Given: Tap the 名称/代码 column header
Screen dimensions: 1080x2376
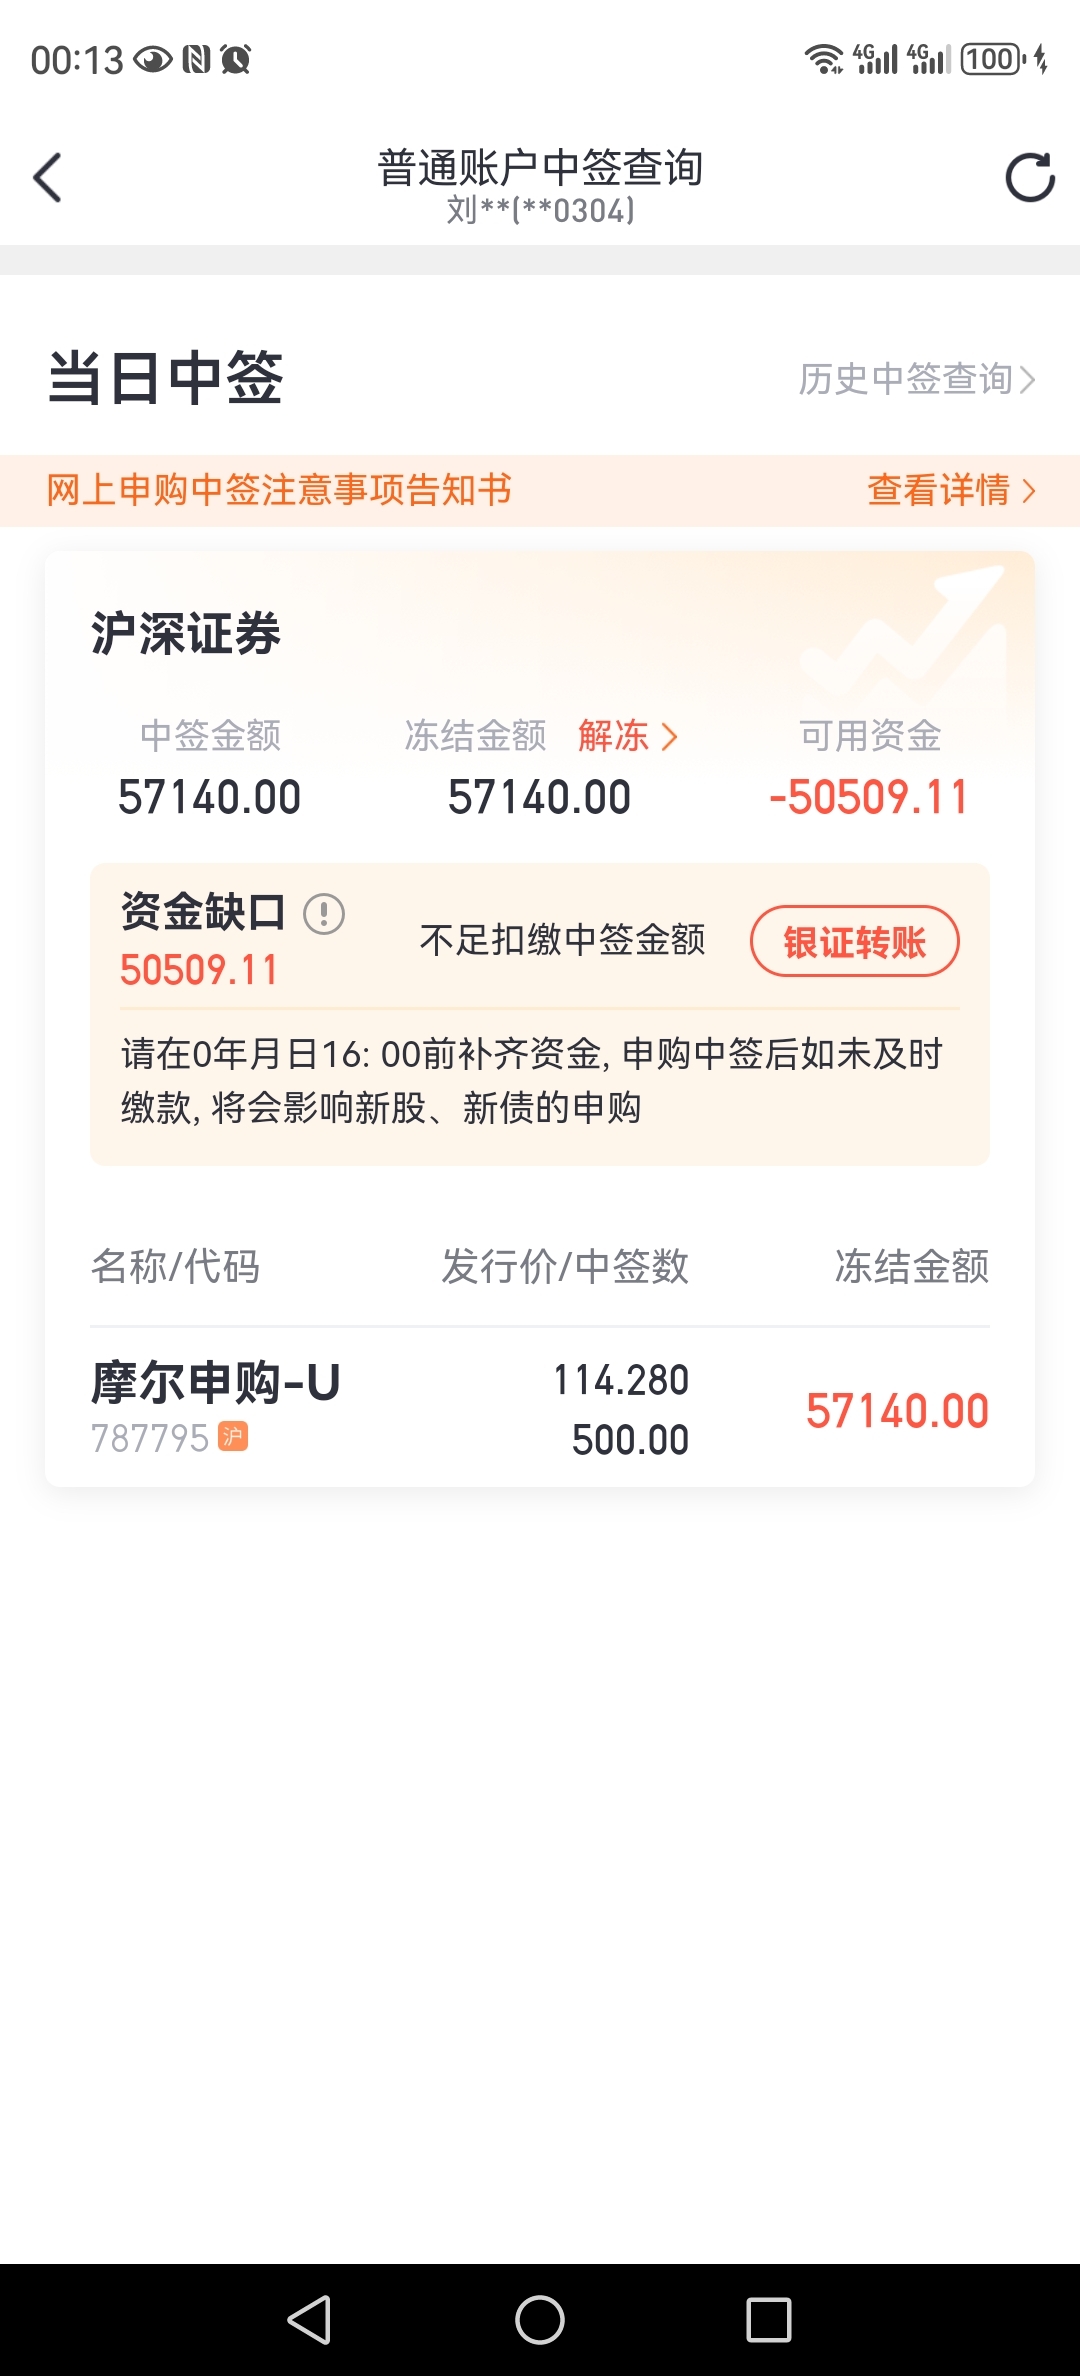Looking at the screenshot, I should pyautogui.click(x=175, y=1267).
